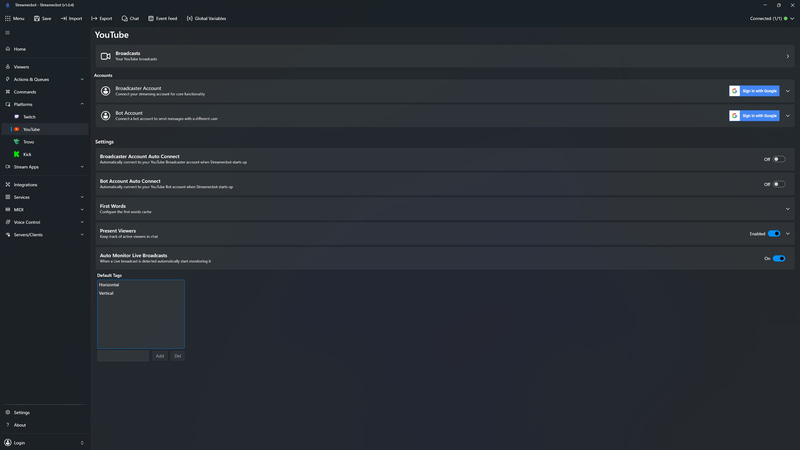
Task: Click the YouTube platform icon
Action: pos(17,129)
